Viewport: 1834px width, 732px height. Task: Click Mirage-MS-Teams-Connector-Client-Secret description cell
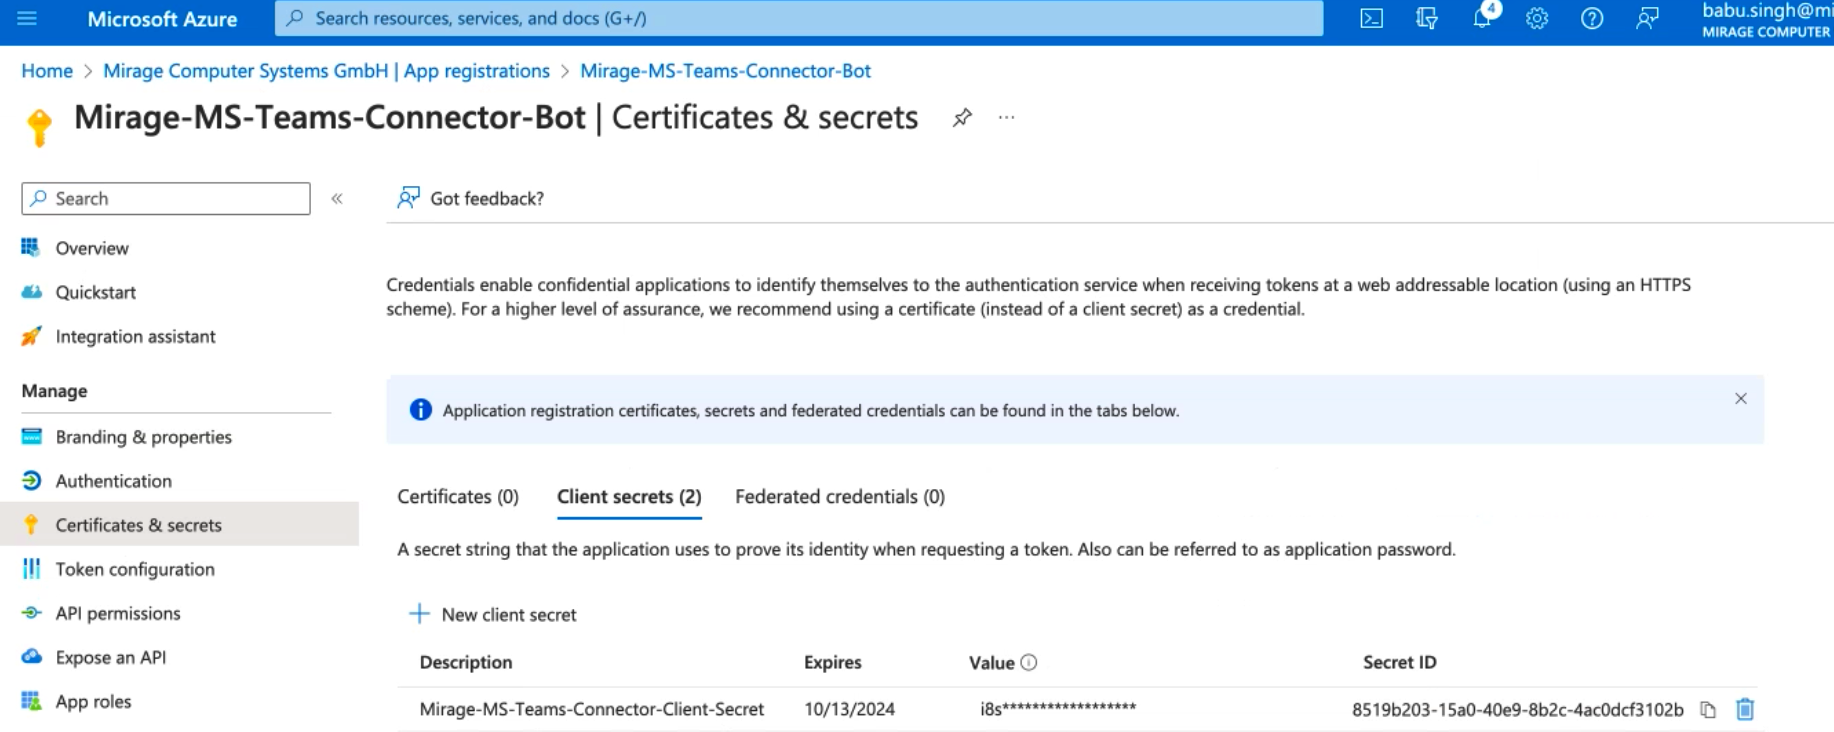592,709
